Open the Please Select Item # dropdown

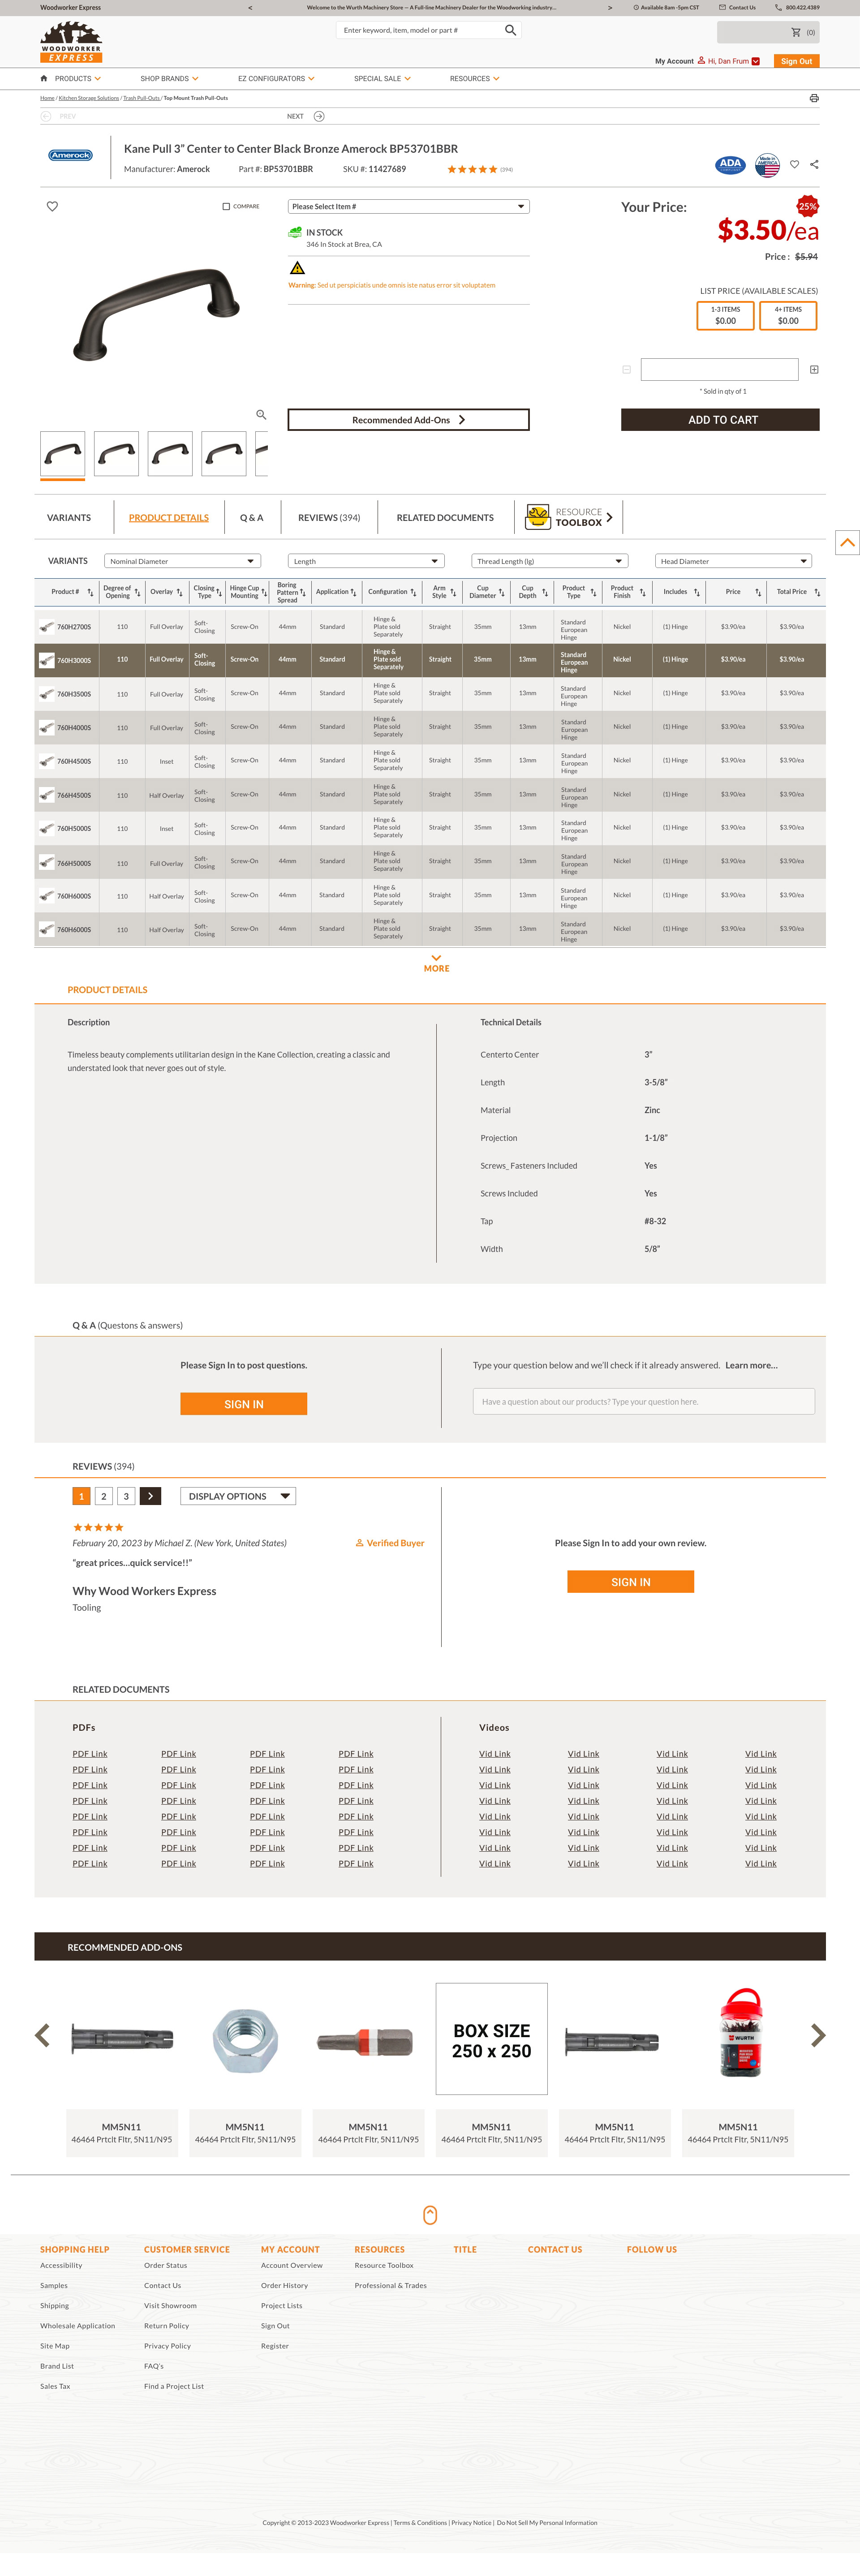(x=408, y=206)
